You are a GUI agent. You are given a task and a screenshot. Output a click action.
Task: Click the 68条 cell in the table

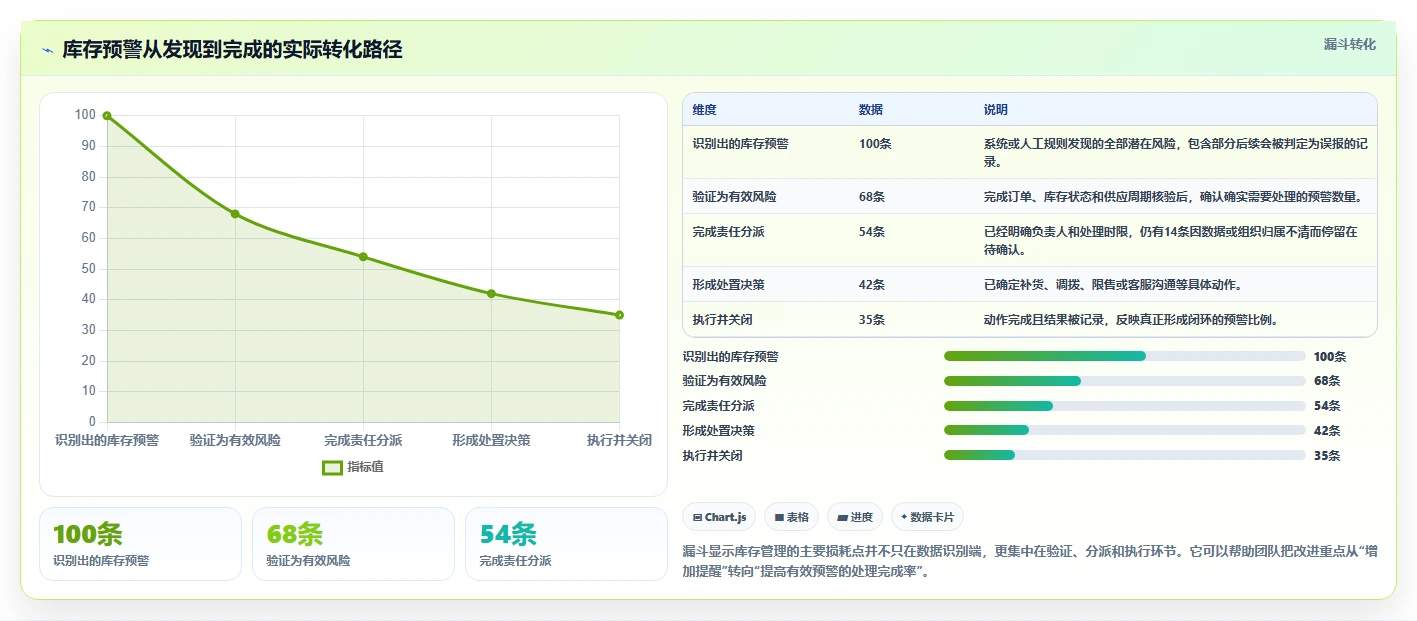click(x=872, y=197)
